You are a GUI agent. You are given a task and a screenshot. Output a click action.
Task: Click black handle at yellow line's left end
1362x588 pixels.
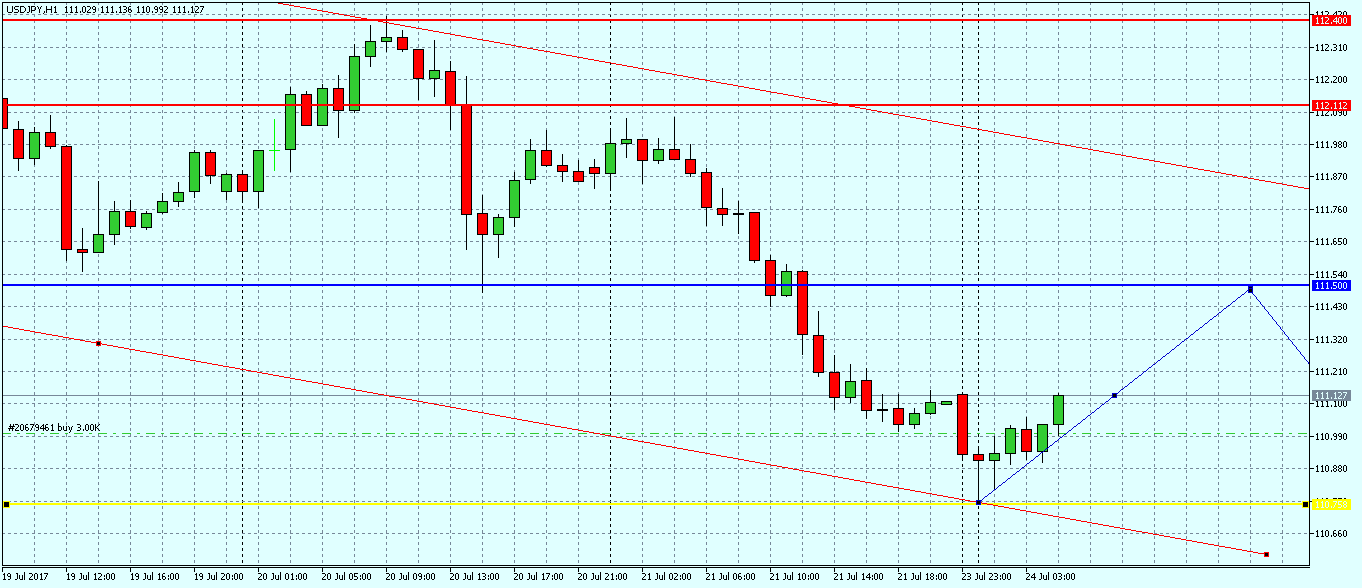(6, 504)
